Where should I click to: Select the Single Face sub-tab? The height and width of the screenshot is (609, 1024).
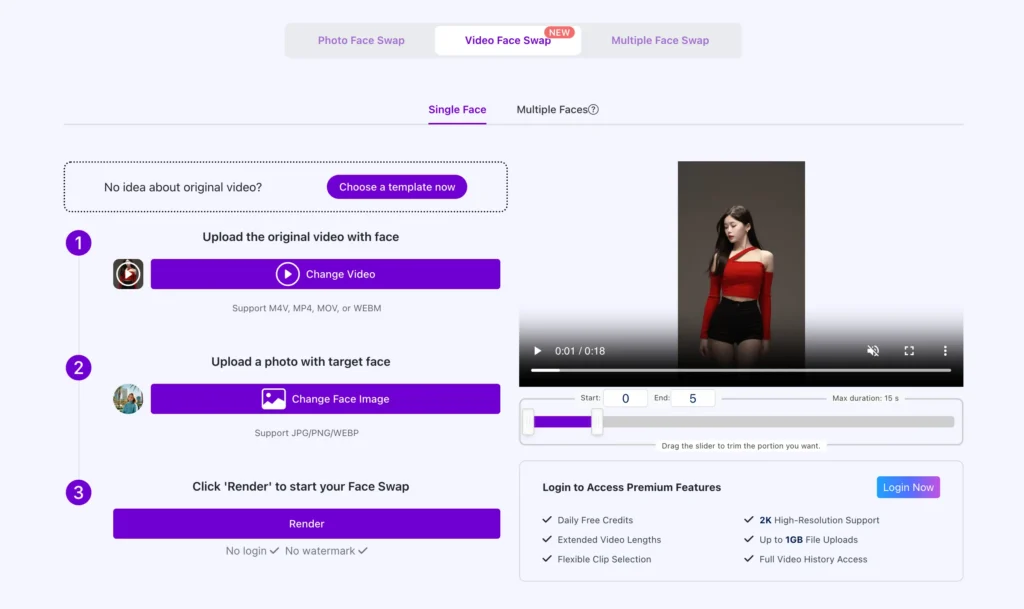click(x=457, y=110)
